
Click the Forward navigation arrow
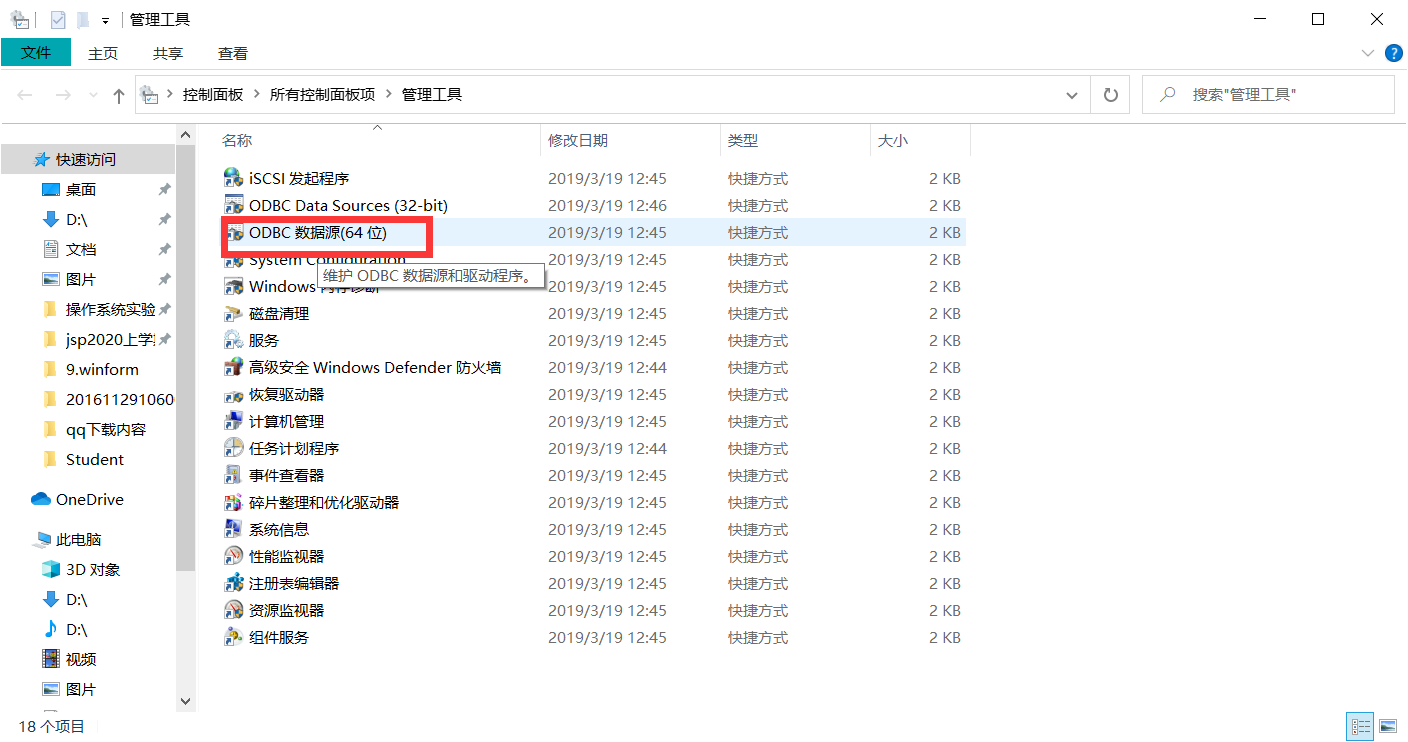(x=62, y=95)
